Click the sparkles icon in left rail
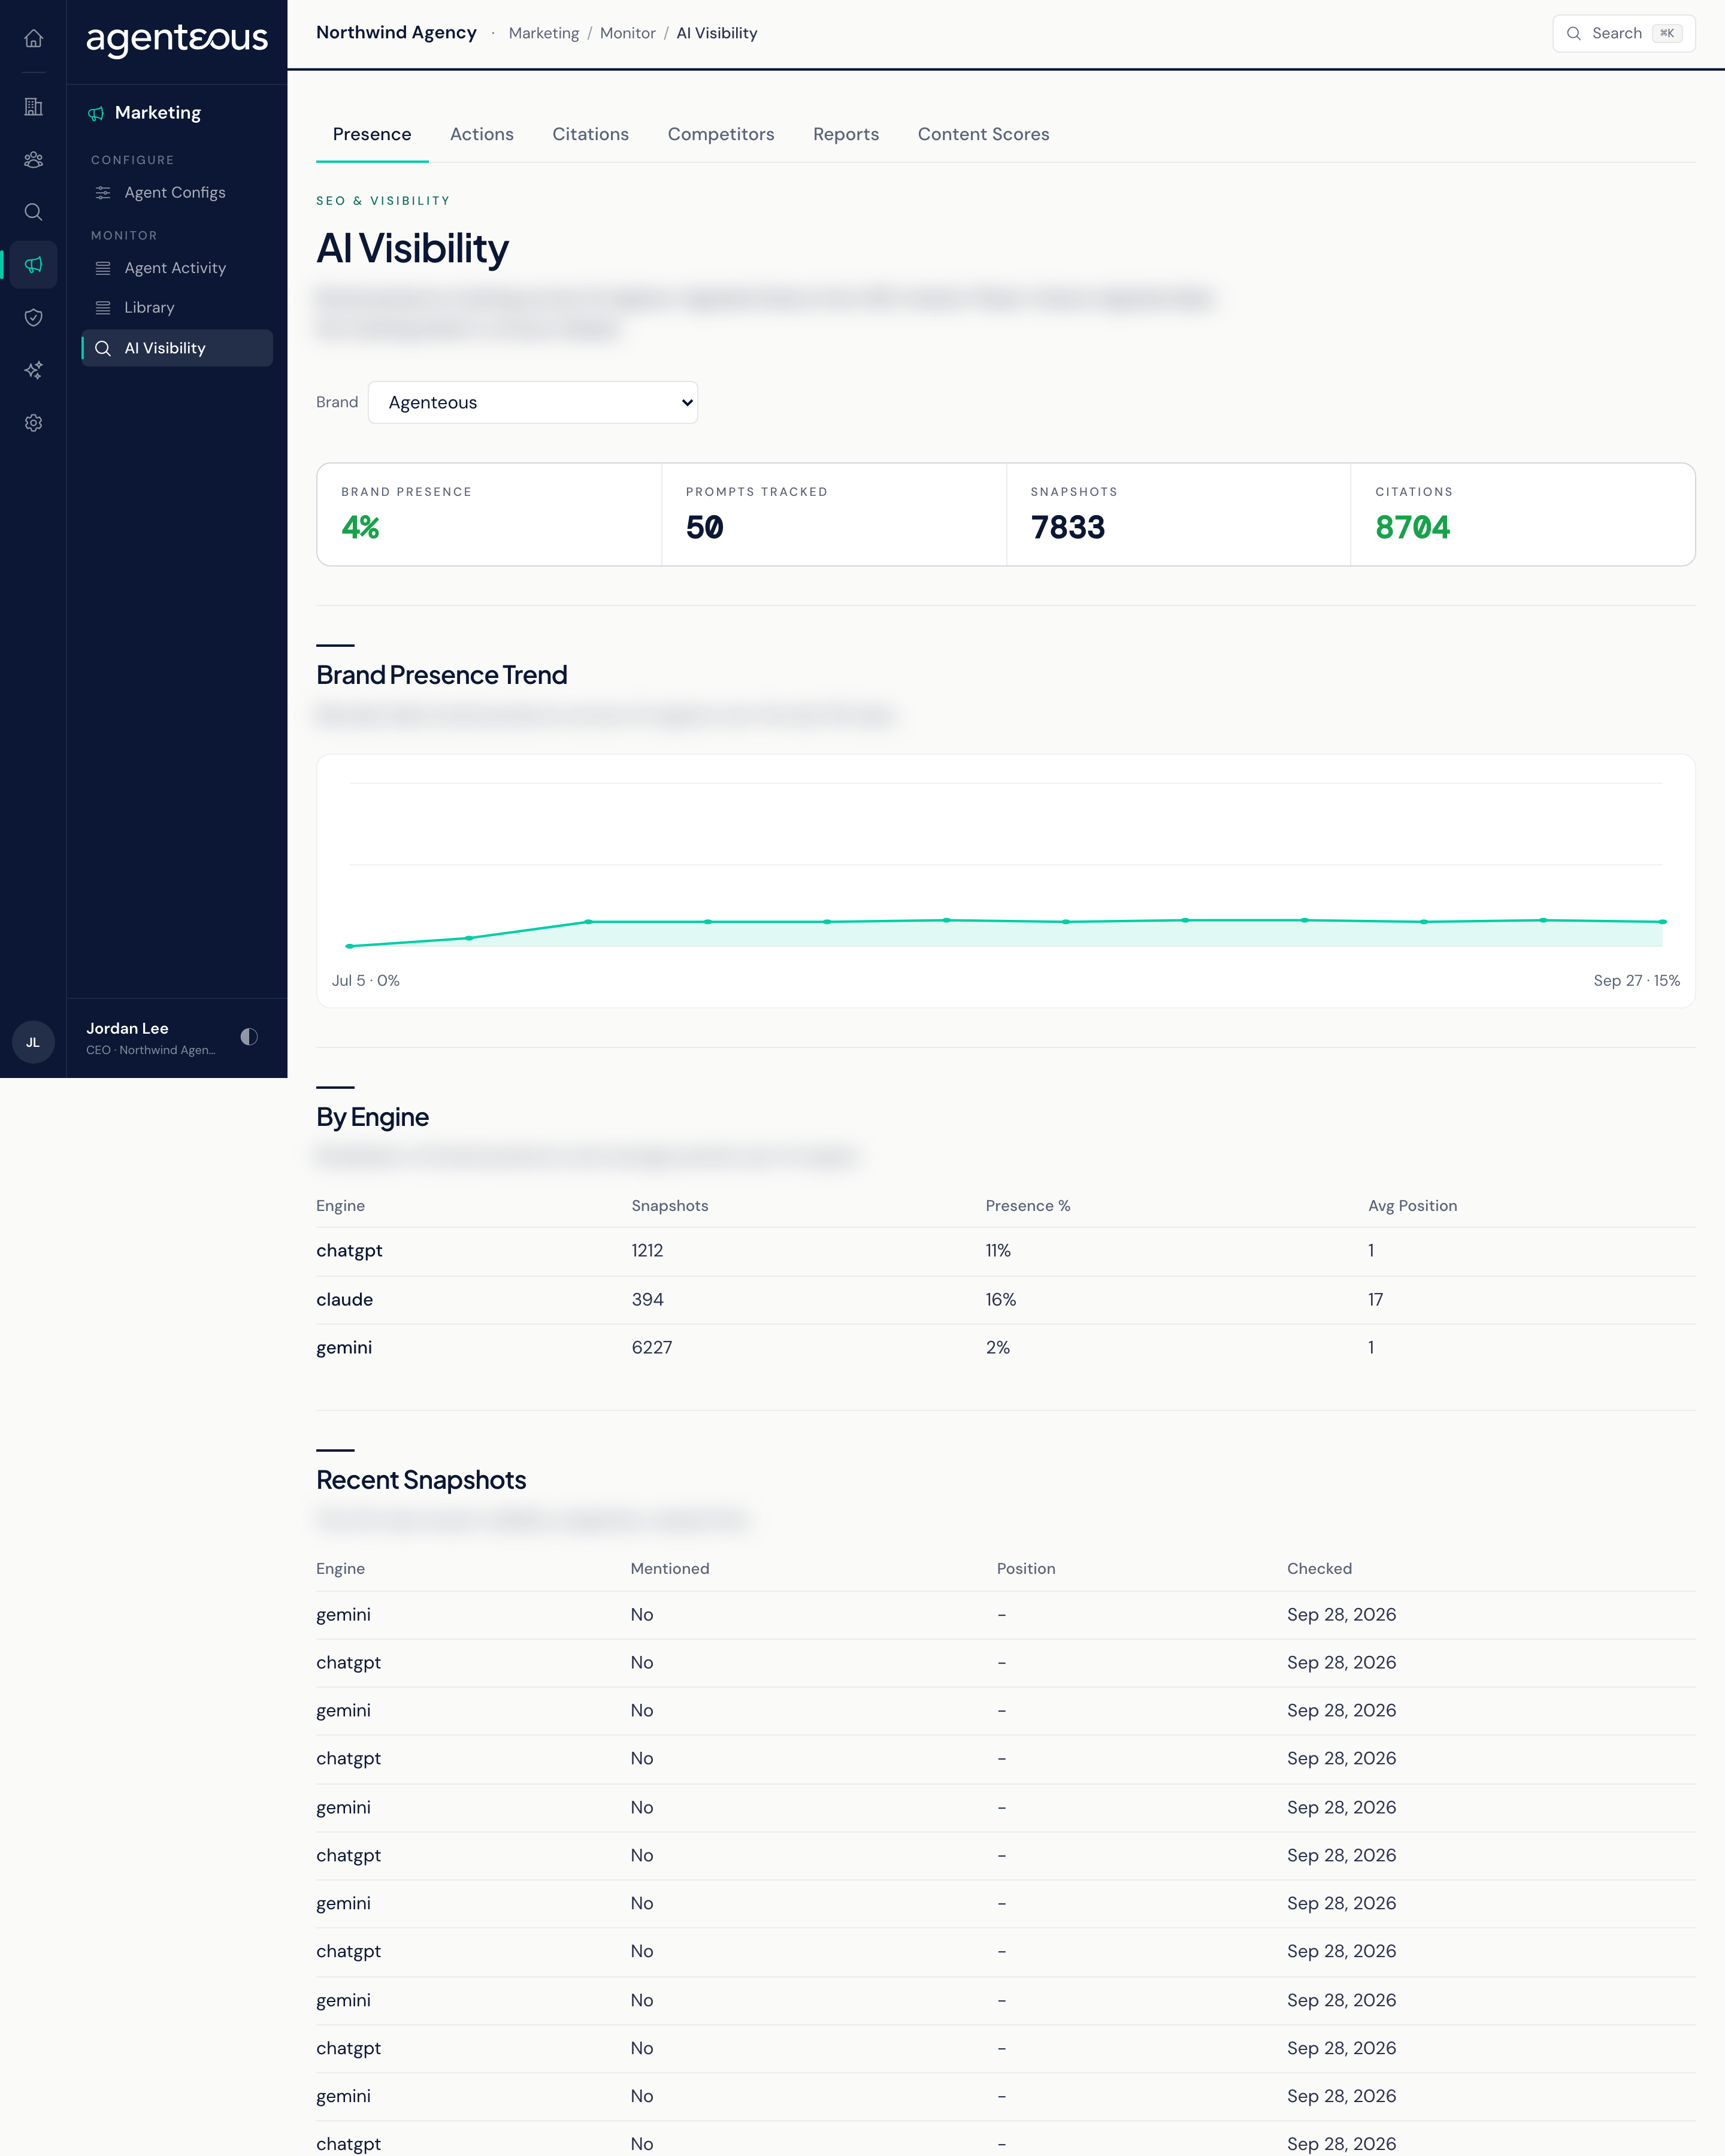1725x2156 pixels. pos(33,370)
